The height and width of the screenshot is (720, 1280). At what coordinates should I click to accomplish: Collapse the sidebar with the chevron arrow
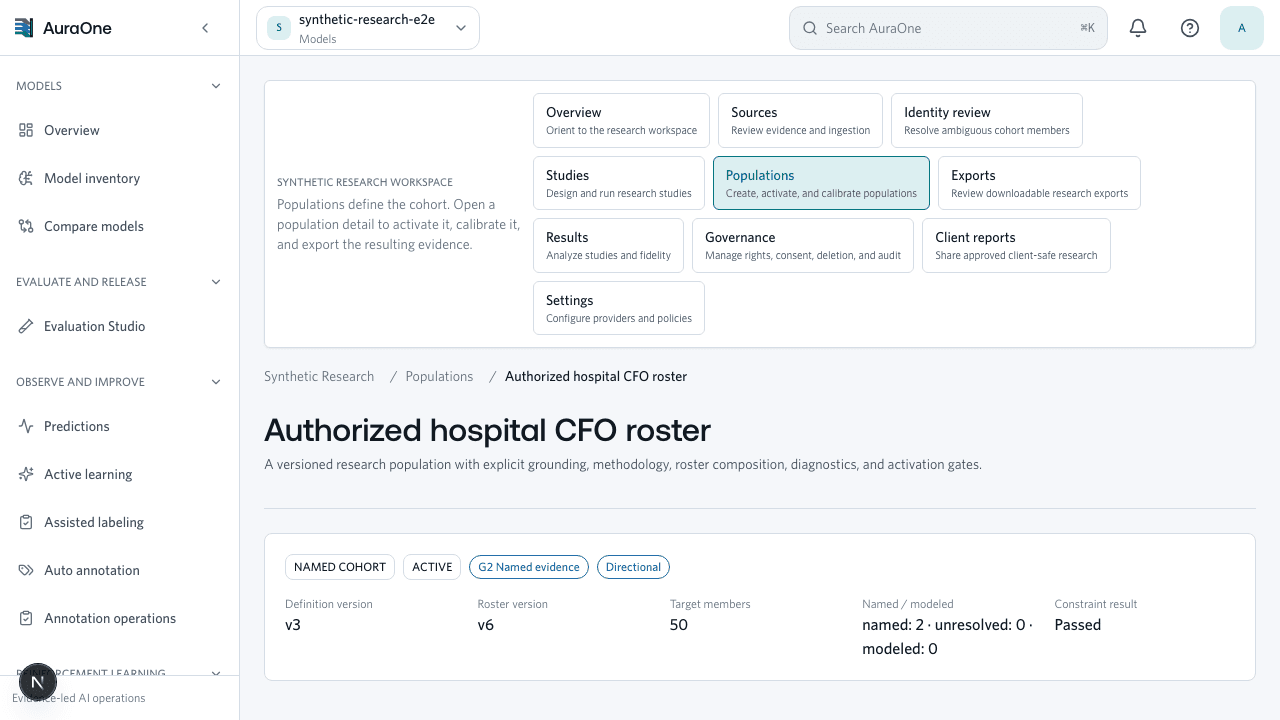tap(205, 28)
